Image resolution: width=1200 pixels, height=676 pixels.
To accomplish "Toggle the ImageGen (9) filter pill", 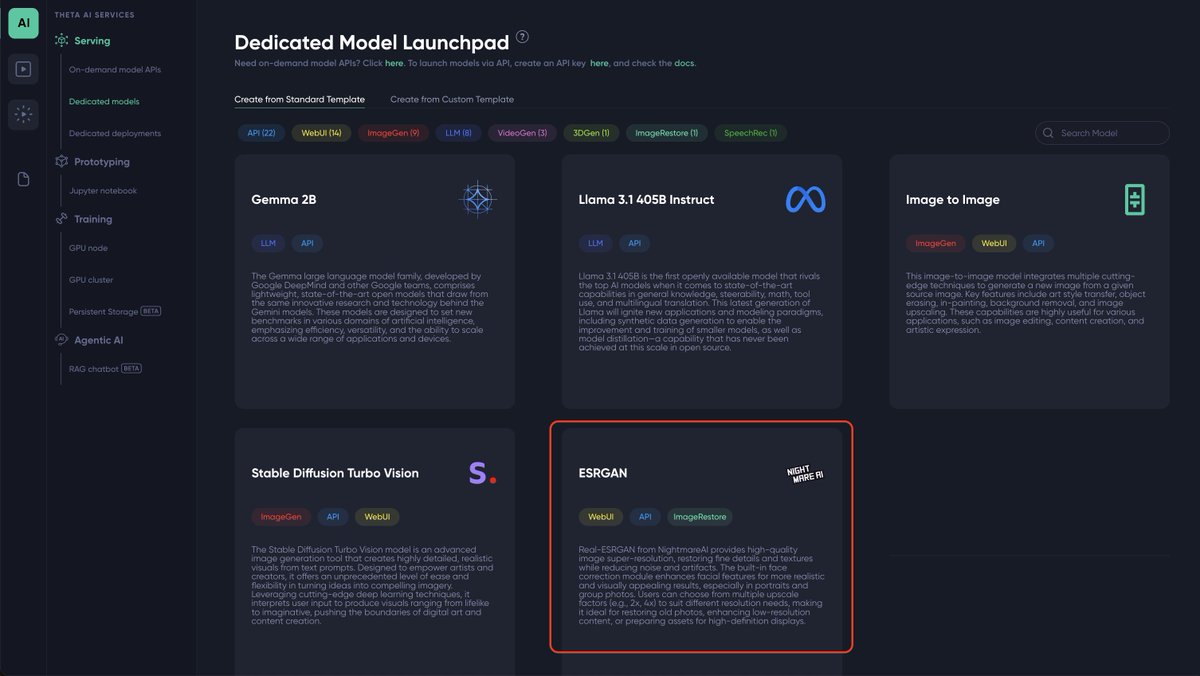I will (392, 131).
